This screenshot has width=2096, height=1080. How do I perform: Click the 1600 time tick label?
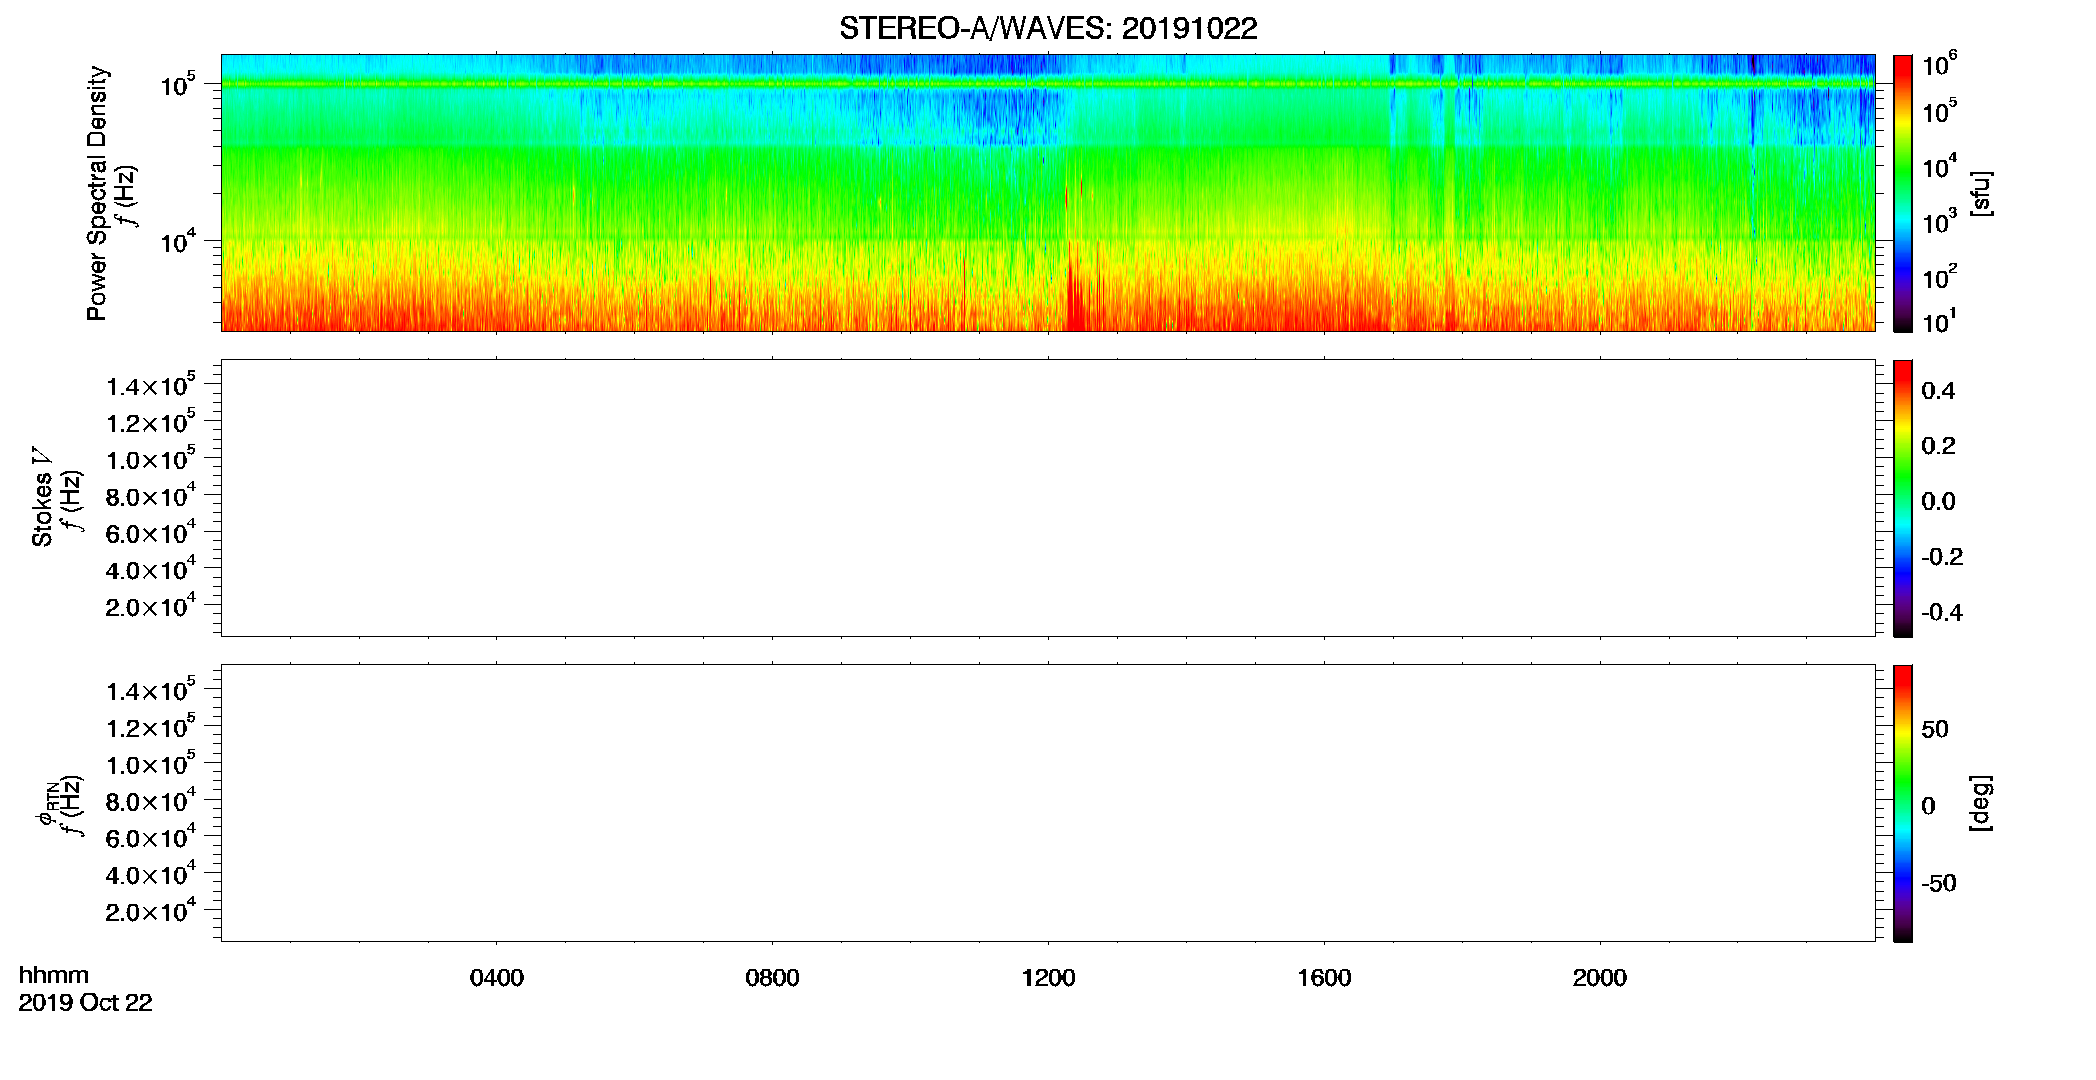(1324, 978)
